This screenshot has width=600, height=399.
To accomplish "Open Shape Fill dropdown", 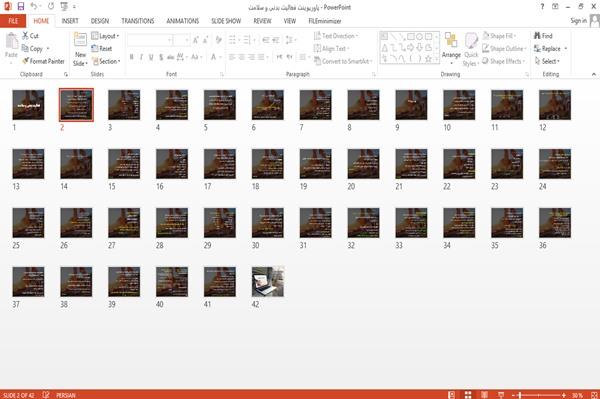I will click(499, 36).
